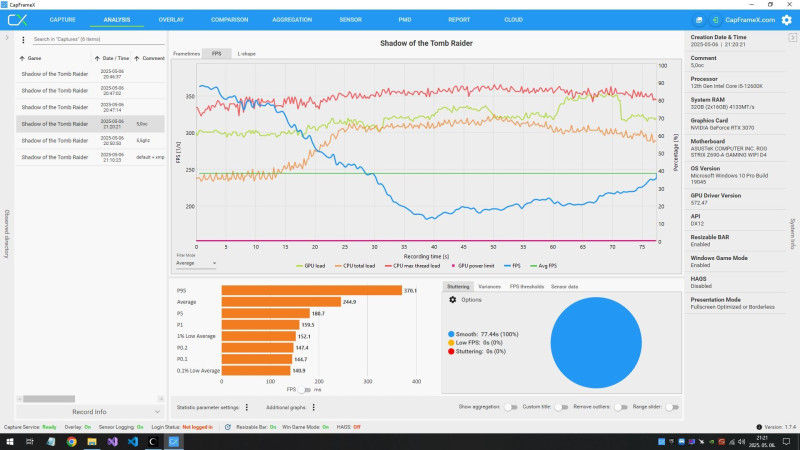The height and width of the screenshot is (450, 800).
Task: Select the Frametimes graph tab
Action: (x=186, y=54)
